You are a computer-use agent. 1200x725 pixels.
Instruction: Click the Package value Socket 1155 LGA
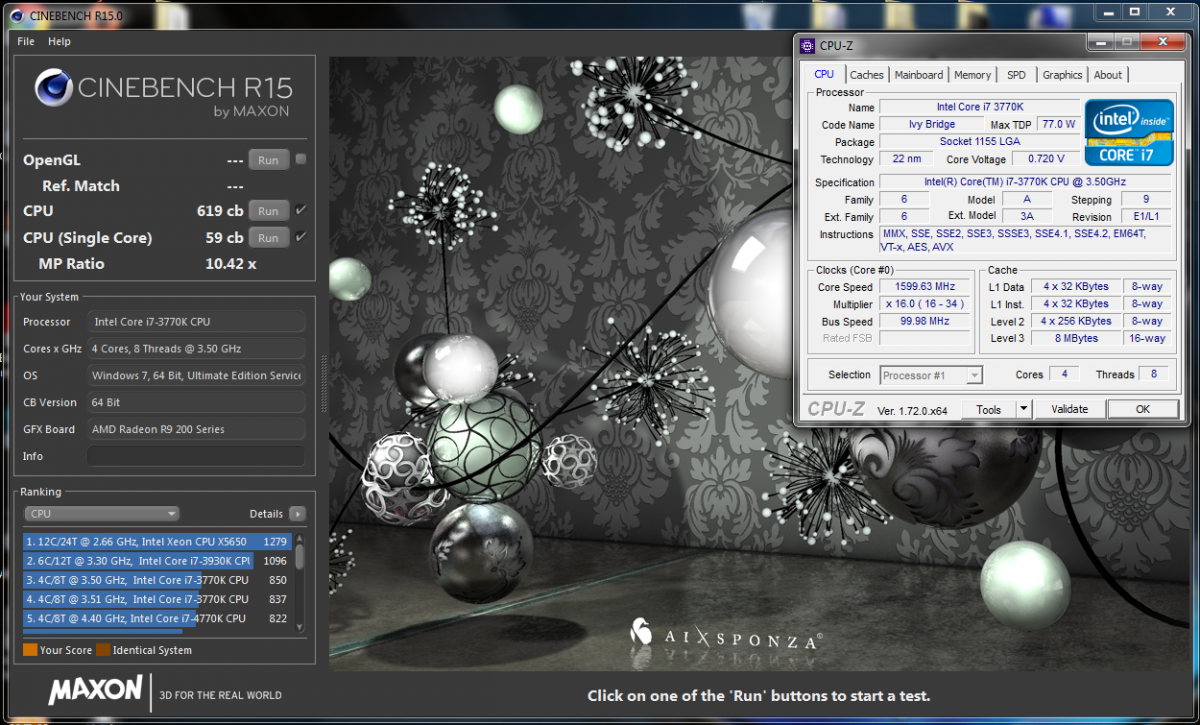pyautogui.click(x=979, y=142)
